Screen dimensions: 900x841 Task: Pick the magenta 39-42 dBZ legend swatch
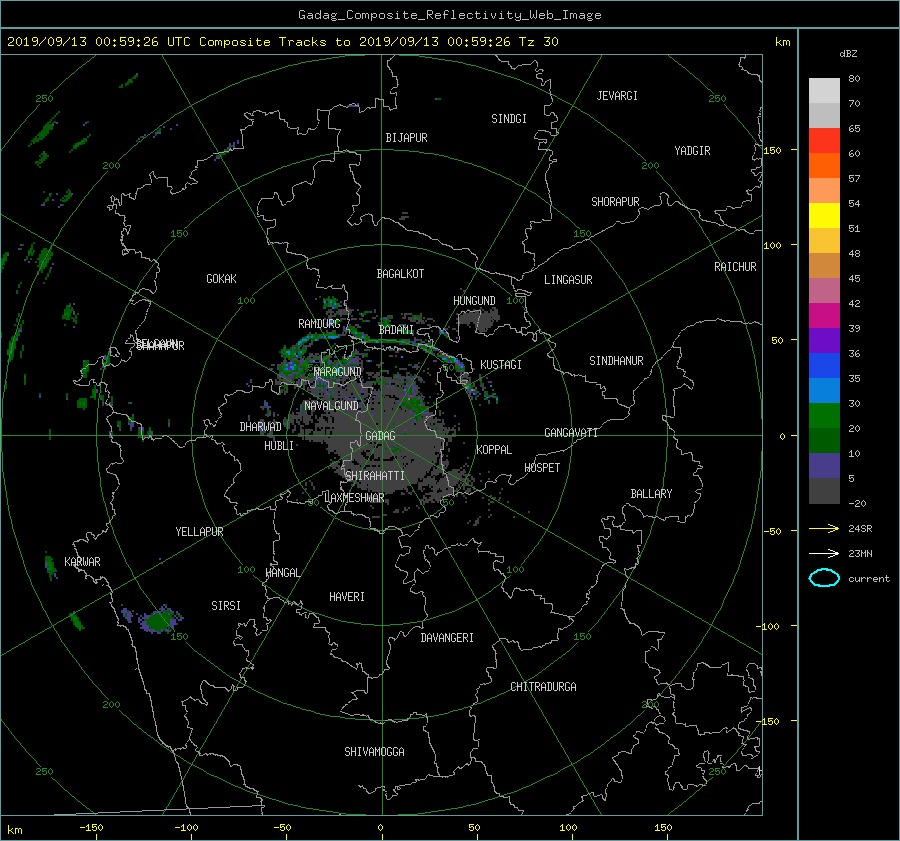pyautogui.click(x=824, y=316)
